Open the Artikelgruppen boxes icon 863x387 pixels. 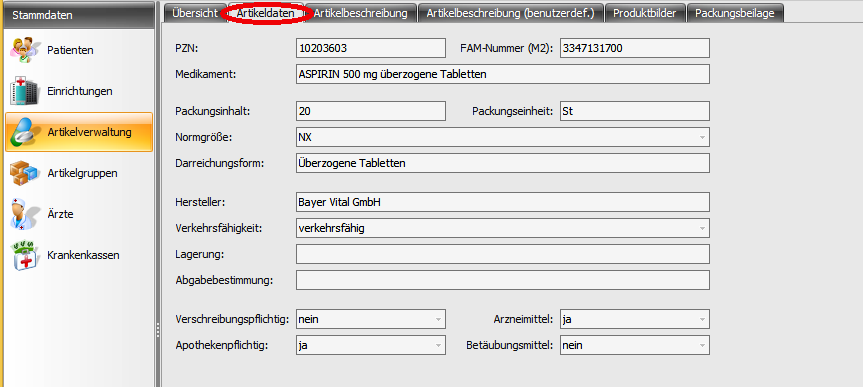click(25, 173)
